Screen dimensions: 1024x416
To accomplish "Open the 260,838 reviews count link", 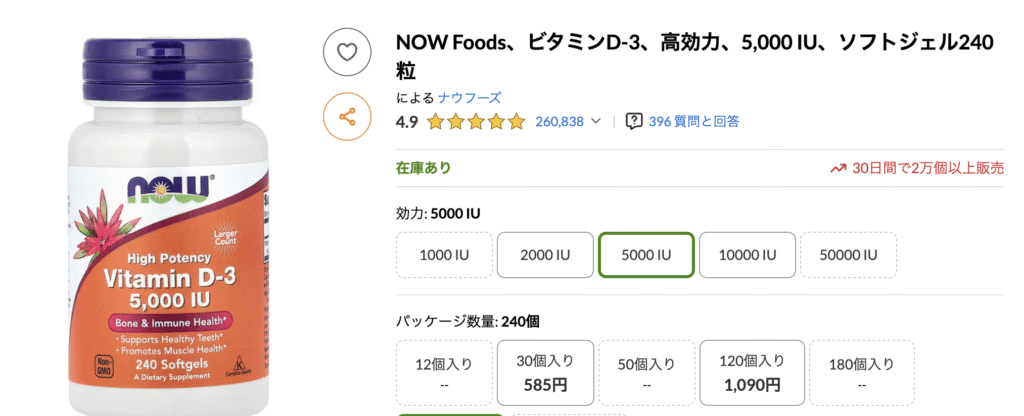I will coord(559,122).
